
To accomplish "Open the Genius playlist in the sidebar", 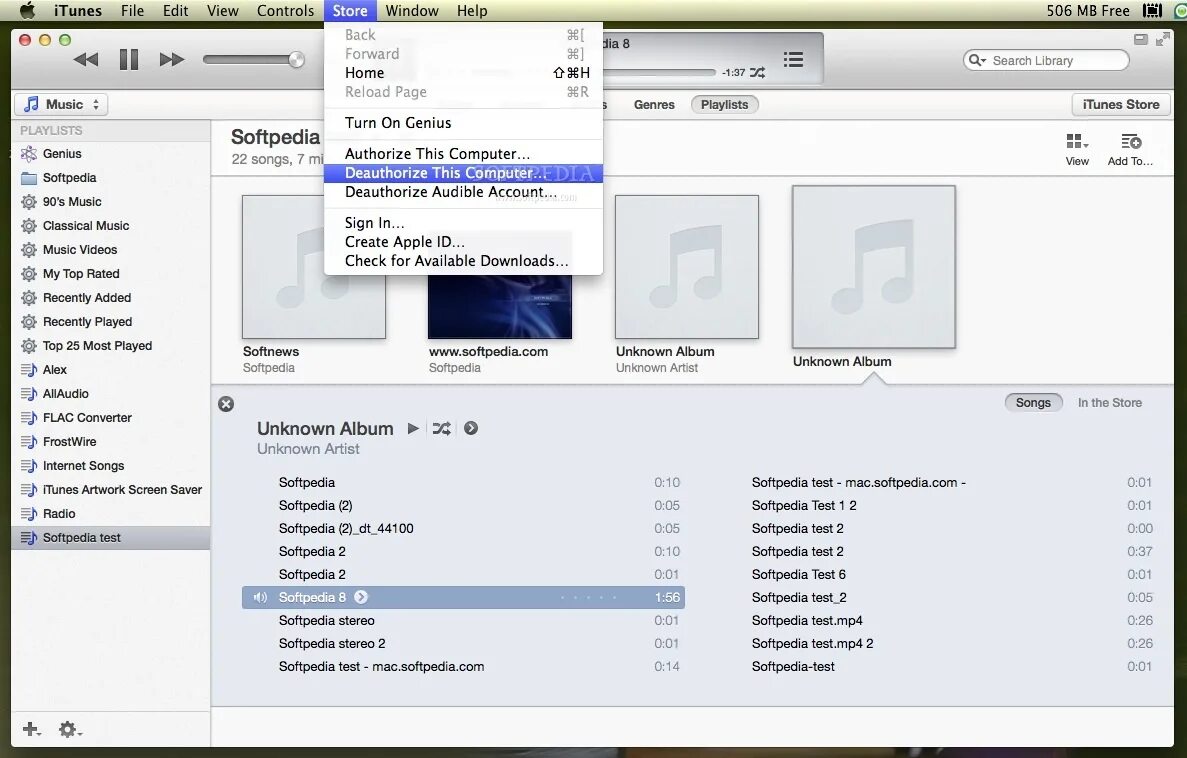I will coord(62,154).
